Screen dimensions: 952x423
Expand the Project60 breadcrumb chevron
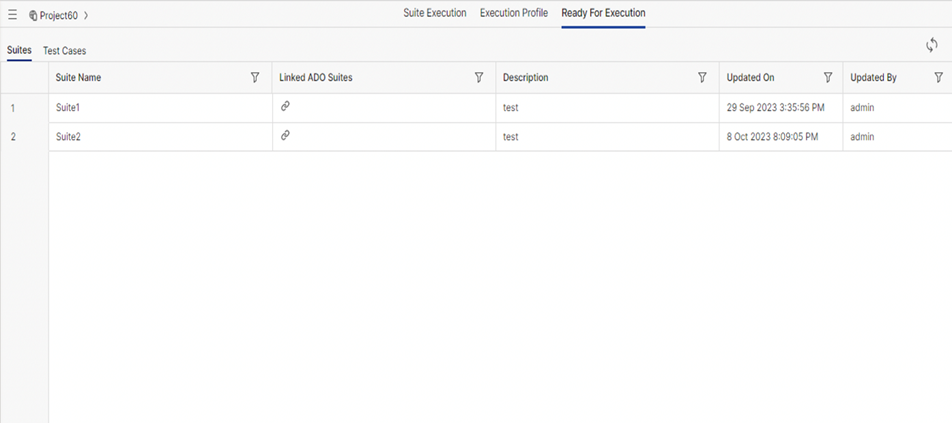click(x=86, y=16)
